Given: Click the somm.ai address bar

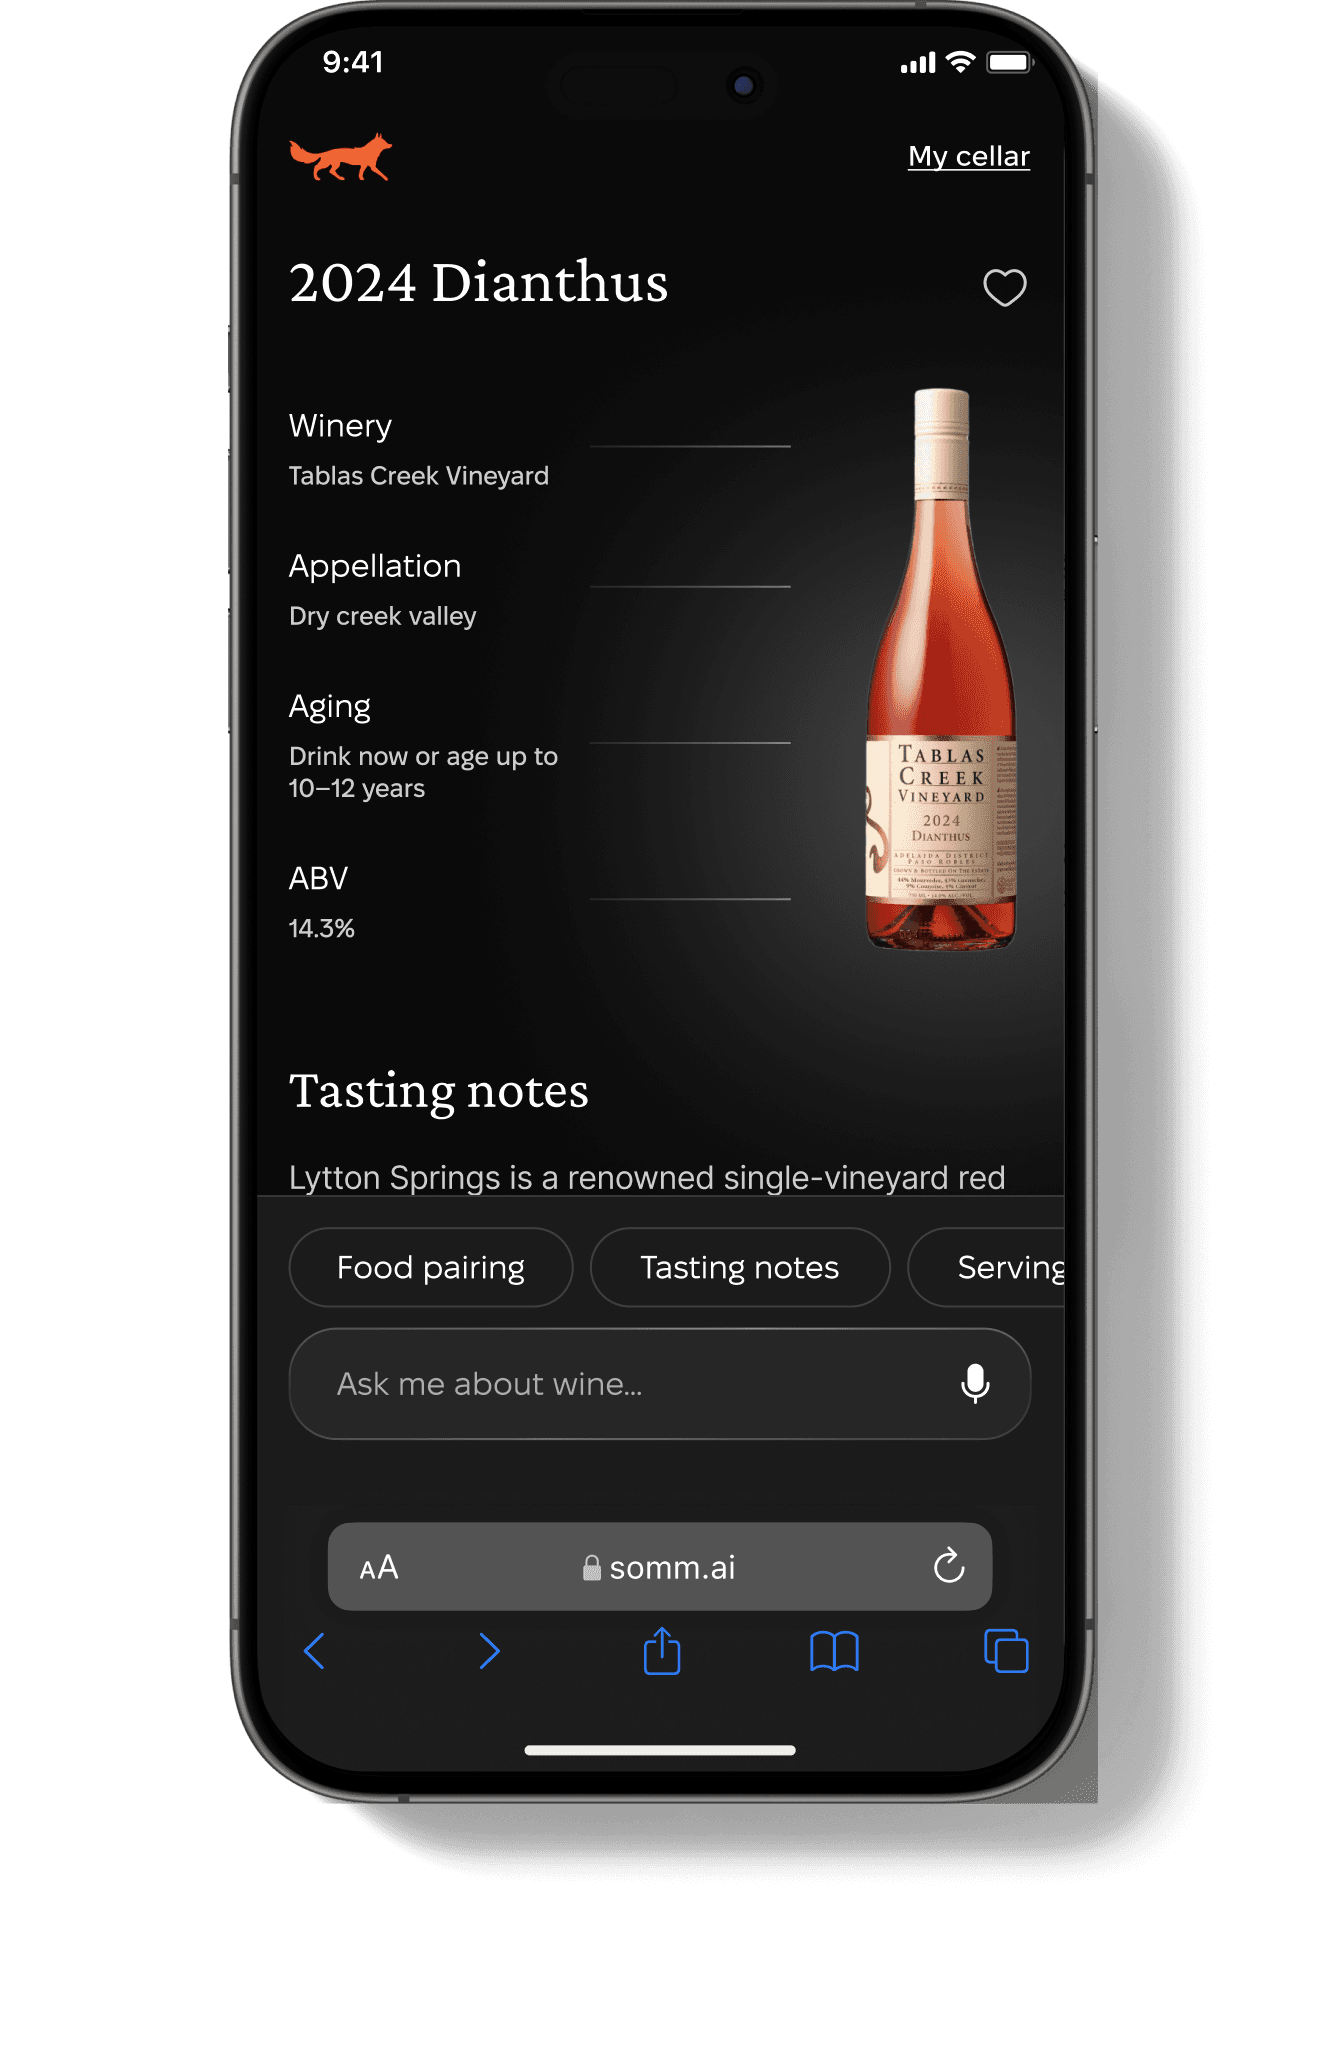Looking at the screenshot, I should pyautogui.click(x=660, y=1566).
